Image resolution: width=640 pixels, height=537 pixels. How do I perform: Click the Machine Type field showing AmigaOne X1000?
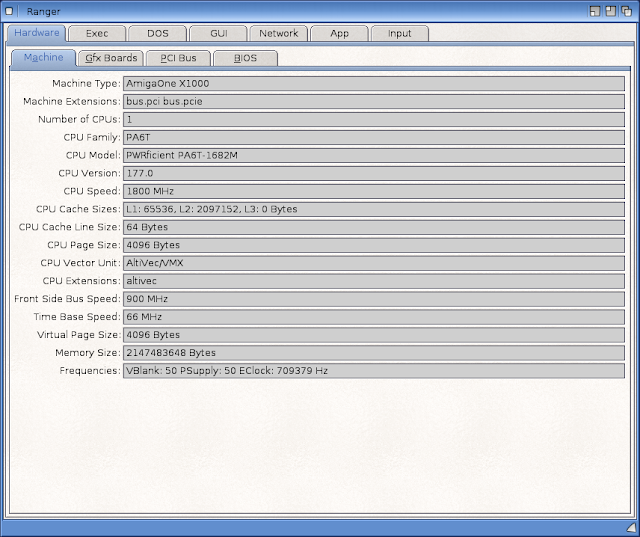[x=374, y=84]
